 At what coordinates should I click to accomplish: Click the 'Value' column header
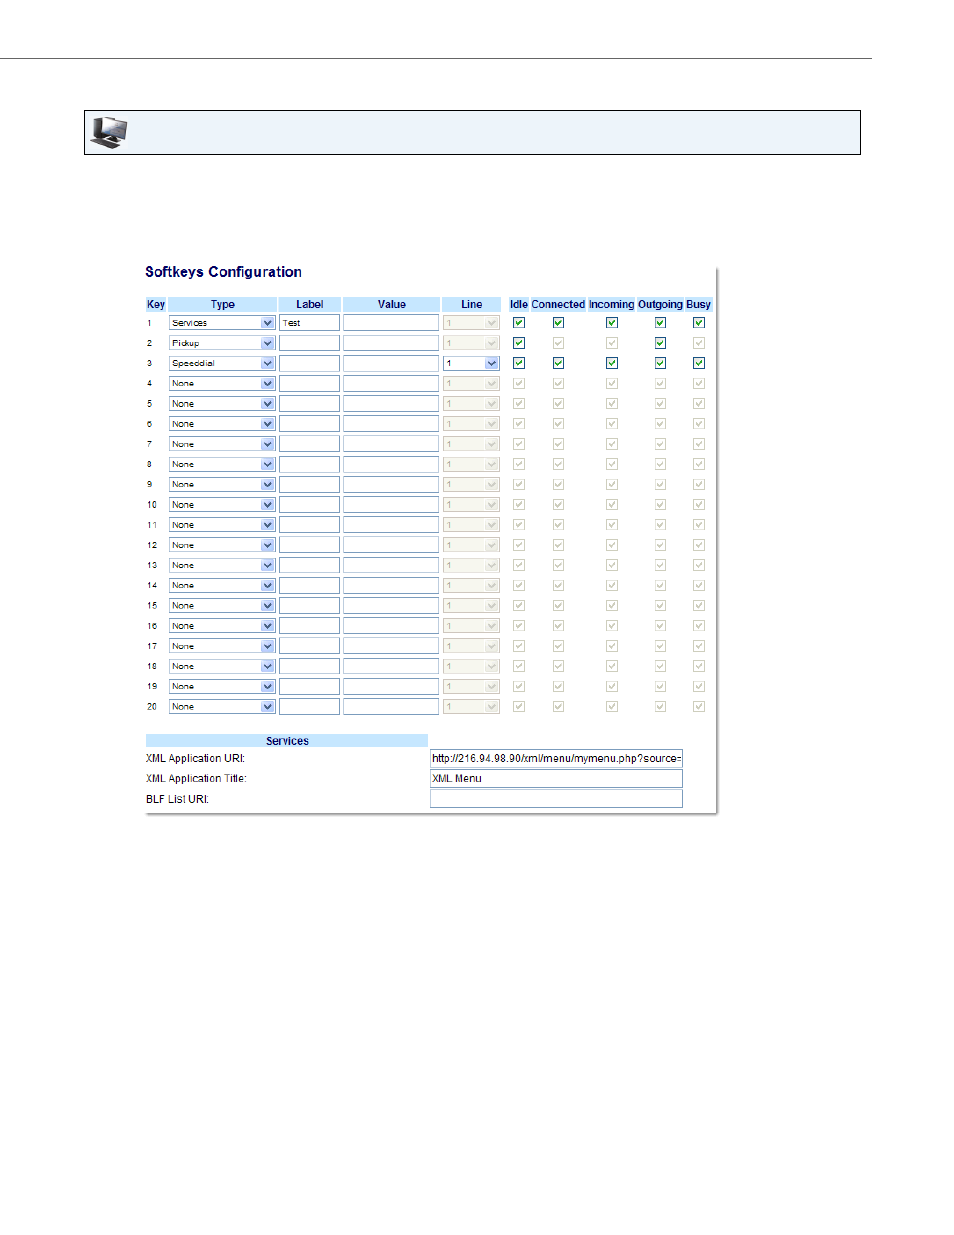[392, 304]
